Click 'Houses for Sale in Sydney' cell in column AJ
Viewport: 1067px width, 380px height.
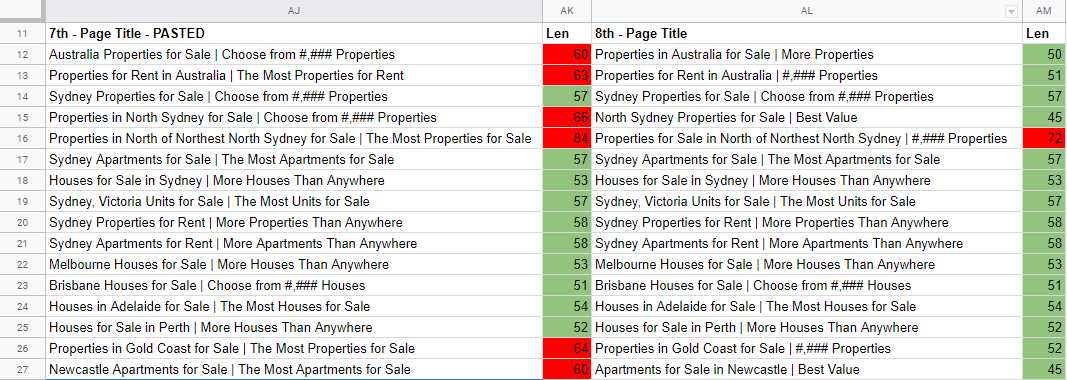294,180
